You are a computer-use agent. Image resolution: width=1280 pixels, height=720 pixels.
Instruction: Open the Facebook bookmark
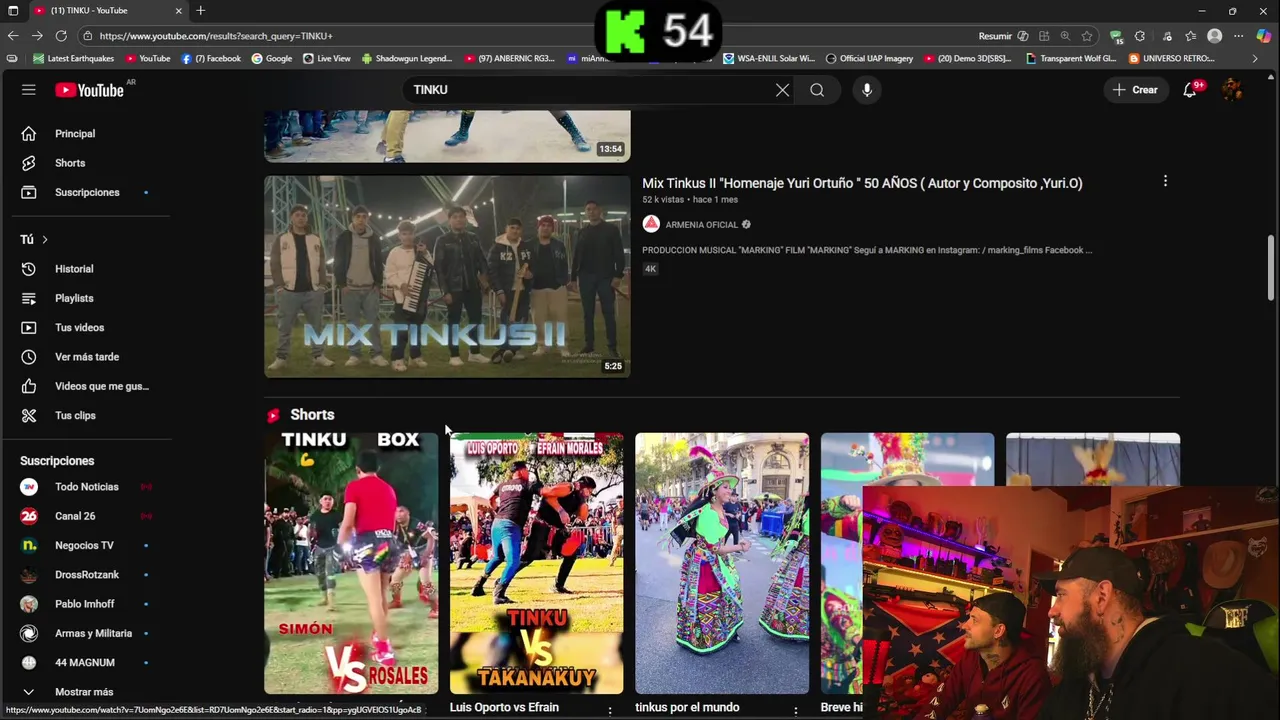tap(211, 59)
